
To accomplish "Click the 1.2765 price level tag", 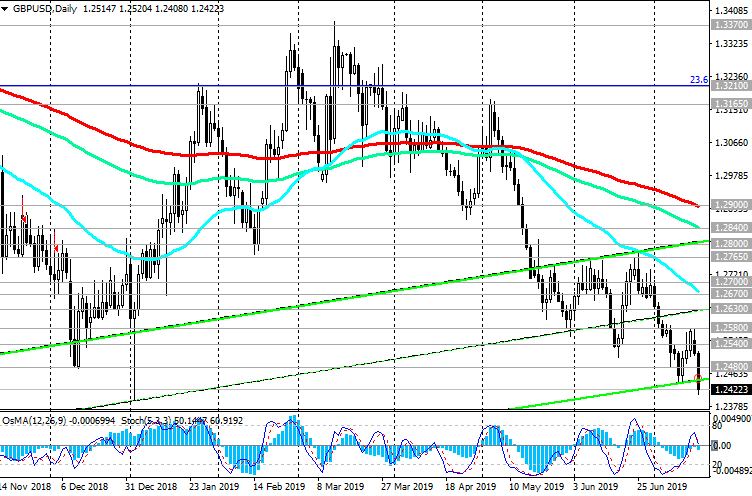I will (x=730, y=257).
